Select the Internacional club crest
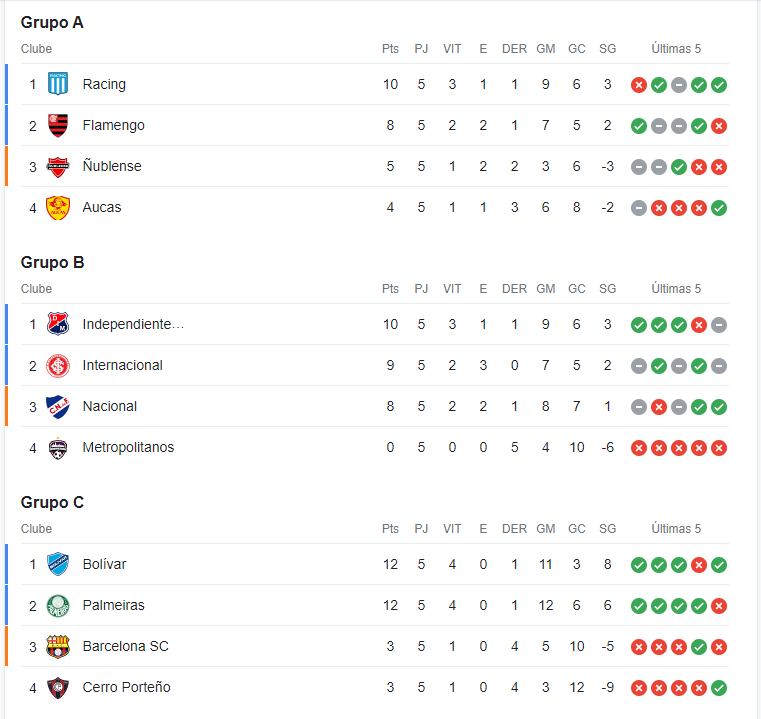 pos(58,366)
